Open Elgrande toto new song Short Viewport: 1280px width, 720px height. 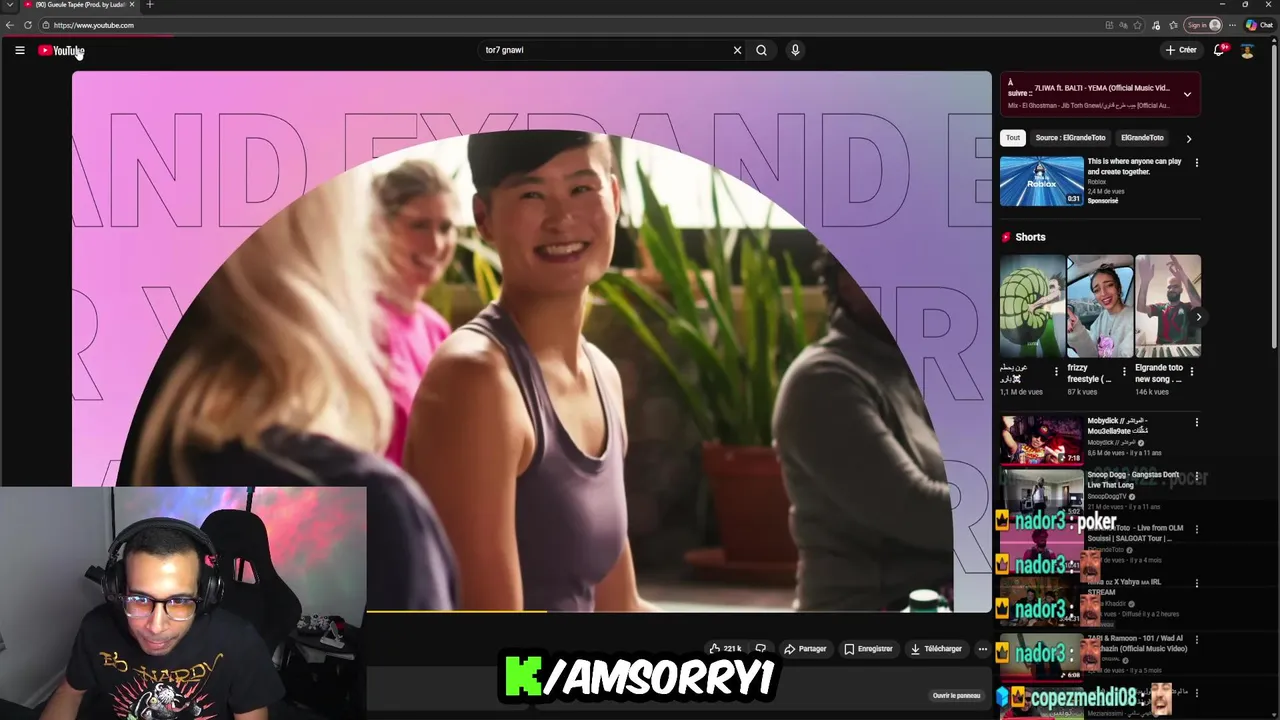(1168, 306)
